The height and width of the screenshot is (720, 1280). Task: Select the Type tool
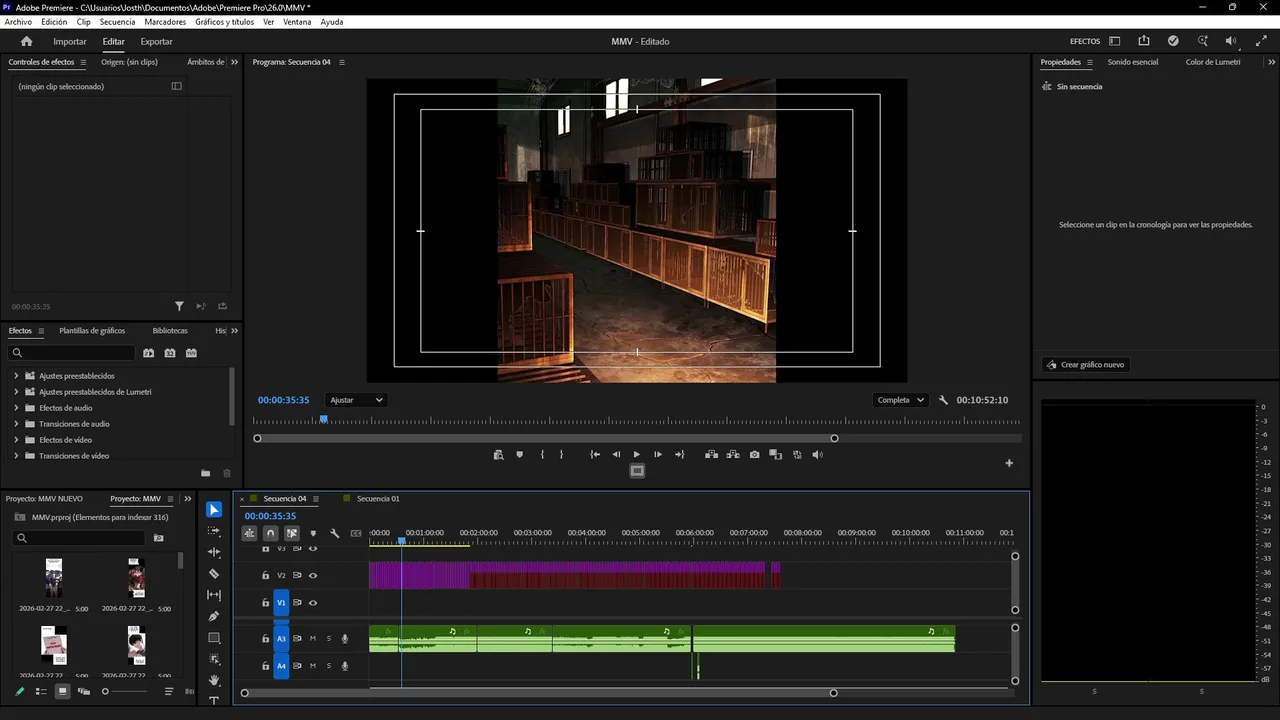pyautogui.click(x=214, y=700)
